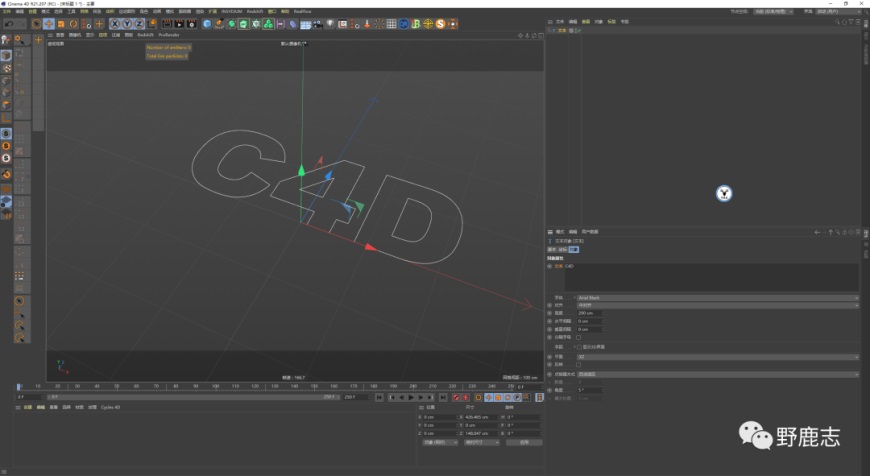
Task: Toggle the autokeying button
Action: 465,397
